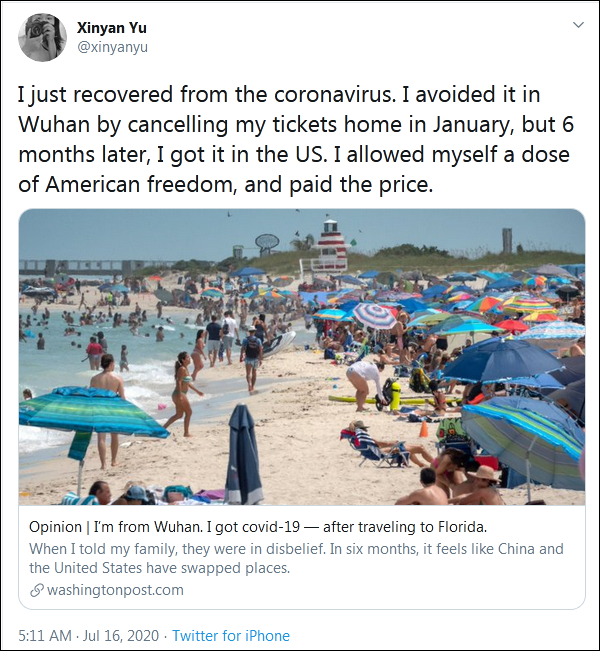
Task: Click the @xinyanyu handle
Action: coord(112,47)
